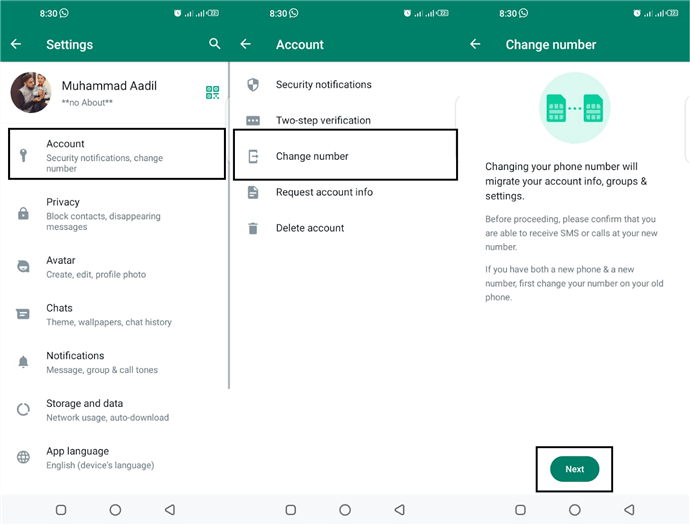Image resolution: width=690 pixels, height=525 pixels.
Task: Open Security notifications option
Action: point(345,84)
